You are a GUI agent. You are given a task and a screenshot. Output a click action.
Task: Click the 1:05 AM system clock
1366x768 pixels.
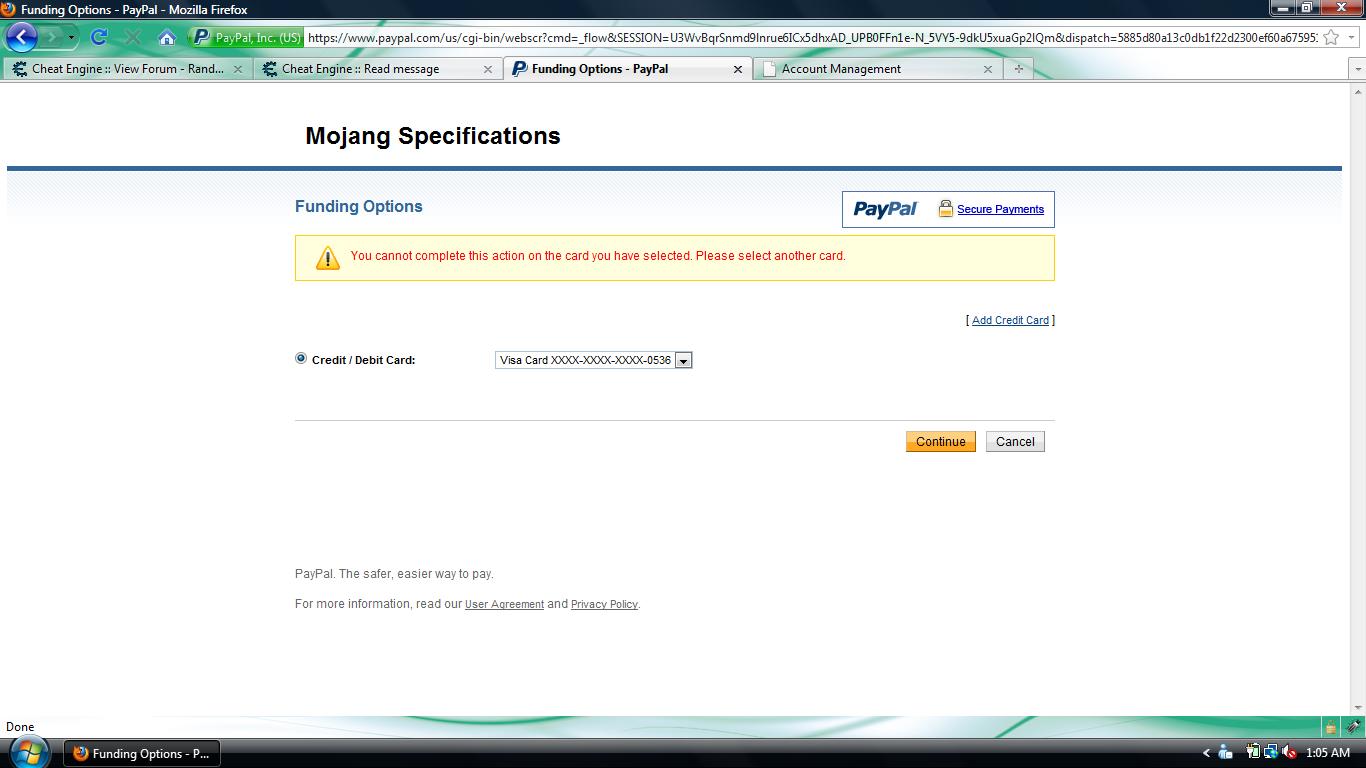tap(1328, 753)
